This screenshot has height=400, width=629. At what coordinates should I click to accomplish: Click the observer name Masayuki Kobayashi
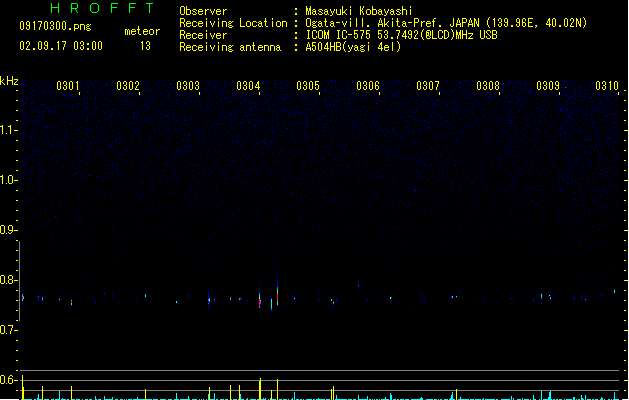point(359,11)
